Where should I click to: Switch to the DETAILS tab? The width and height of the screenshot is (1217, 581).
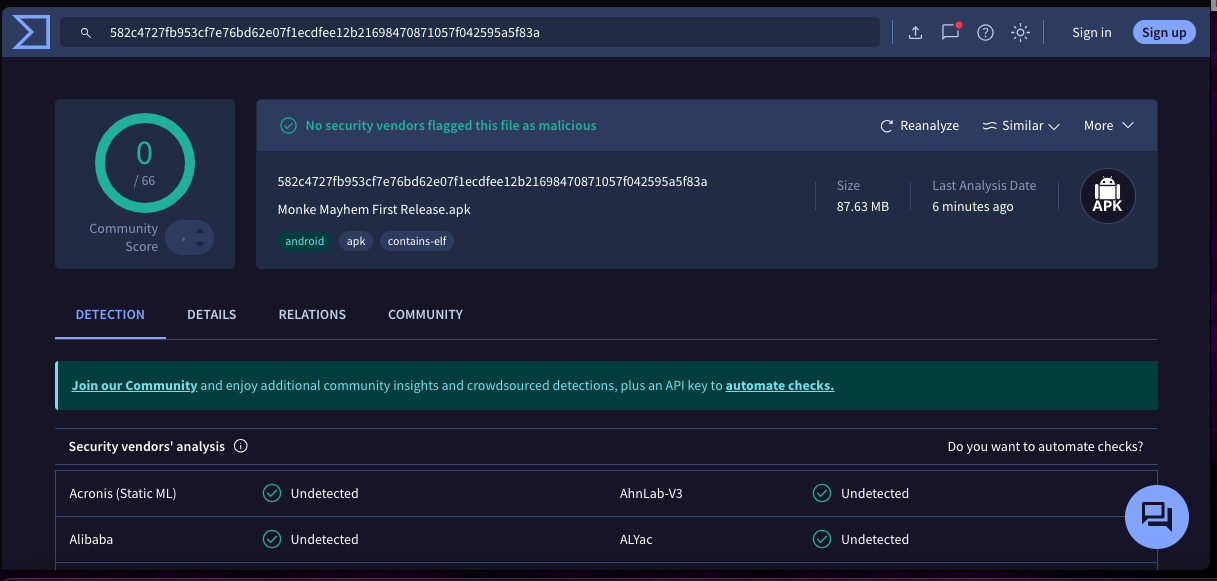[x=212, y=314]
